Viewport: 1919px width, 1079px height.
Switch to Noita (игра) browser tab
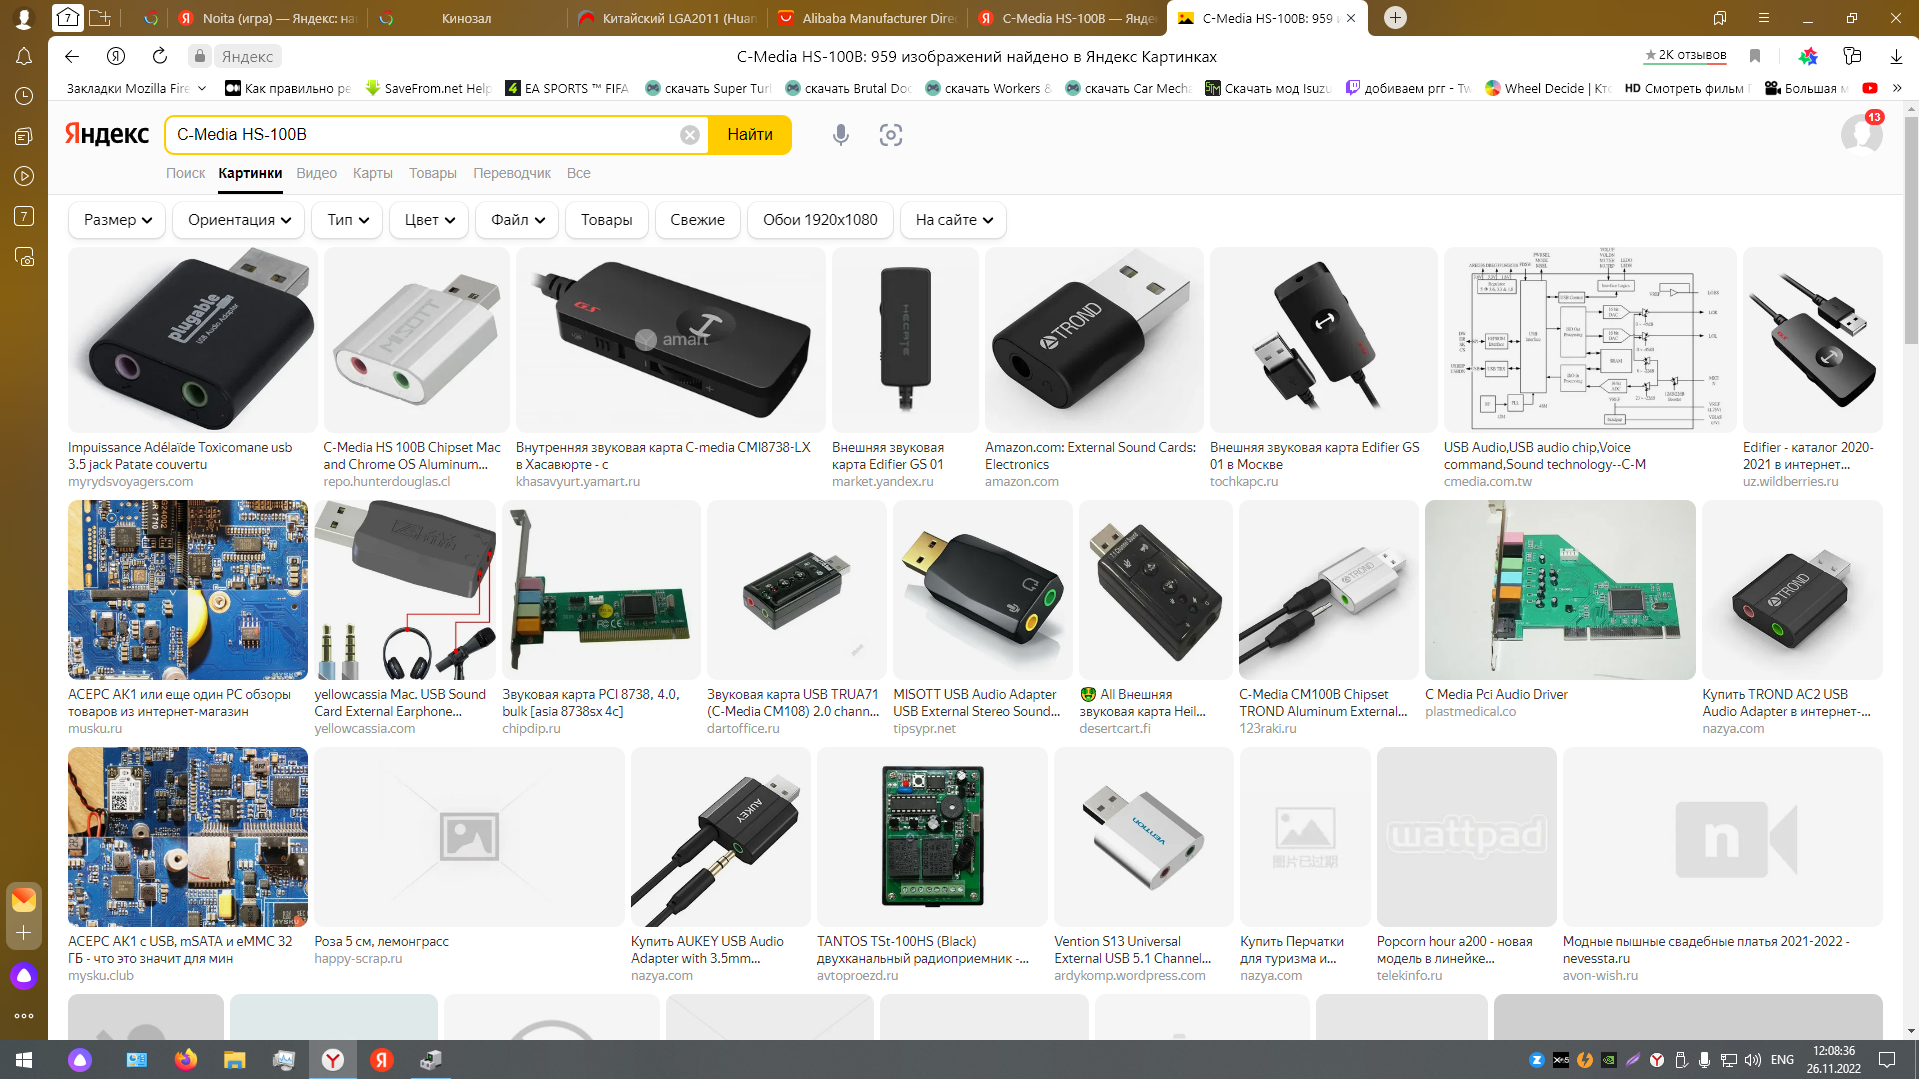click(x=268, y=18)
